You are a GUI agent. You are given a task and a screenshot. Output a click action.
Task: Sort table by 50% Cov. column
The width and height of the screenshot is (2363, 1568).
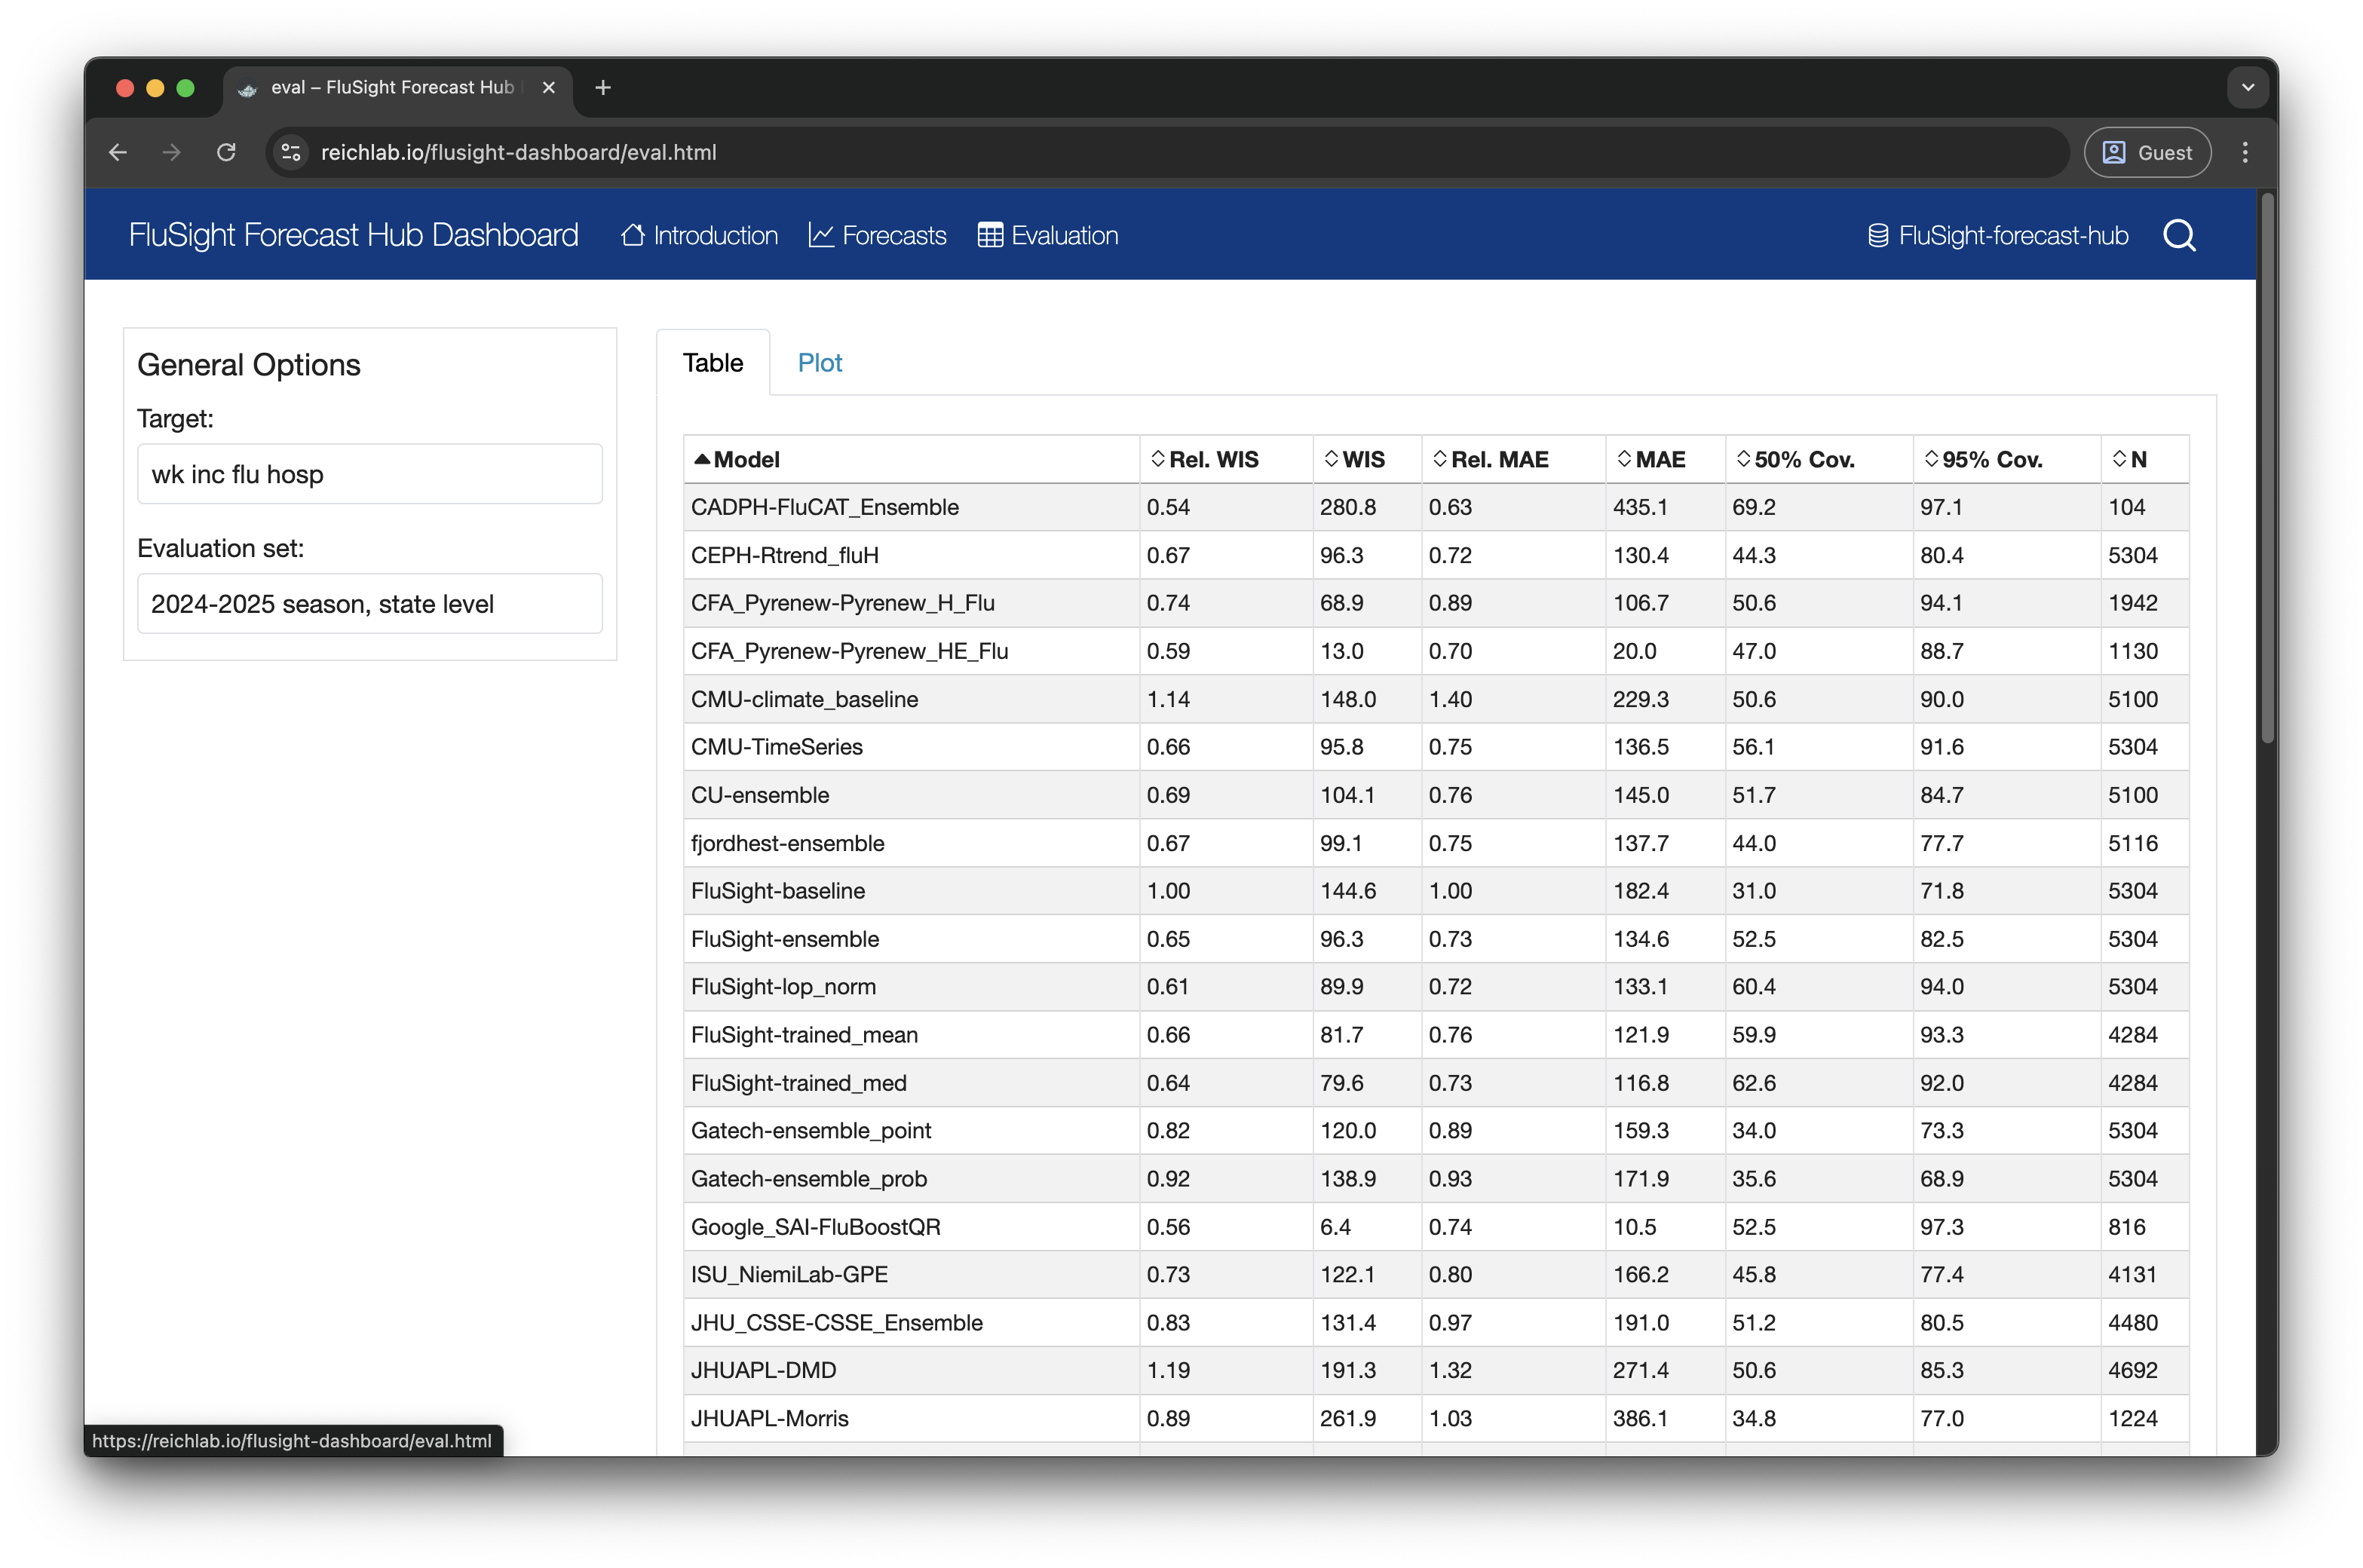1803,459
